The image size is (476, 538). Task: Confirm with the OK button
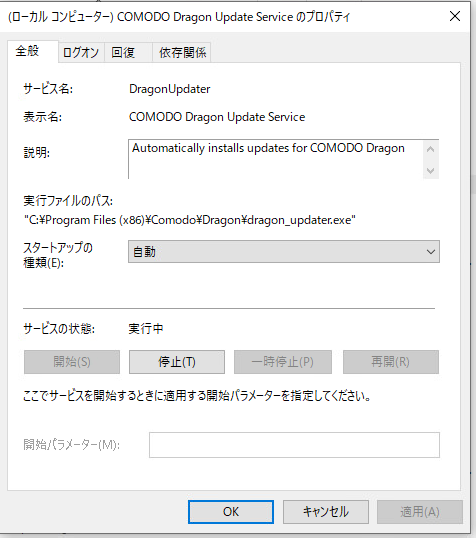231,512
